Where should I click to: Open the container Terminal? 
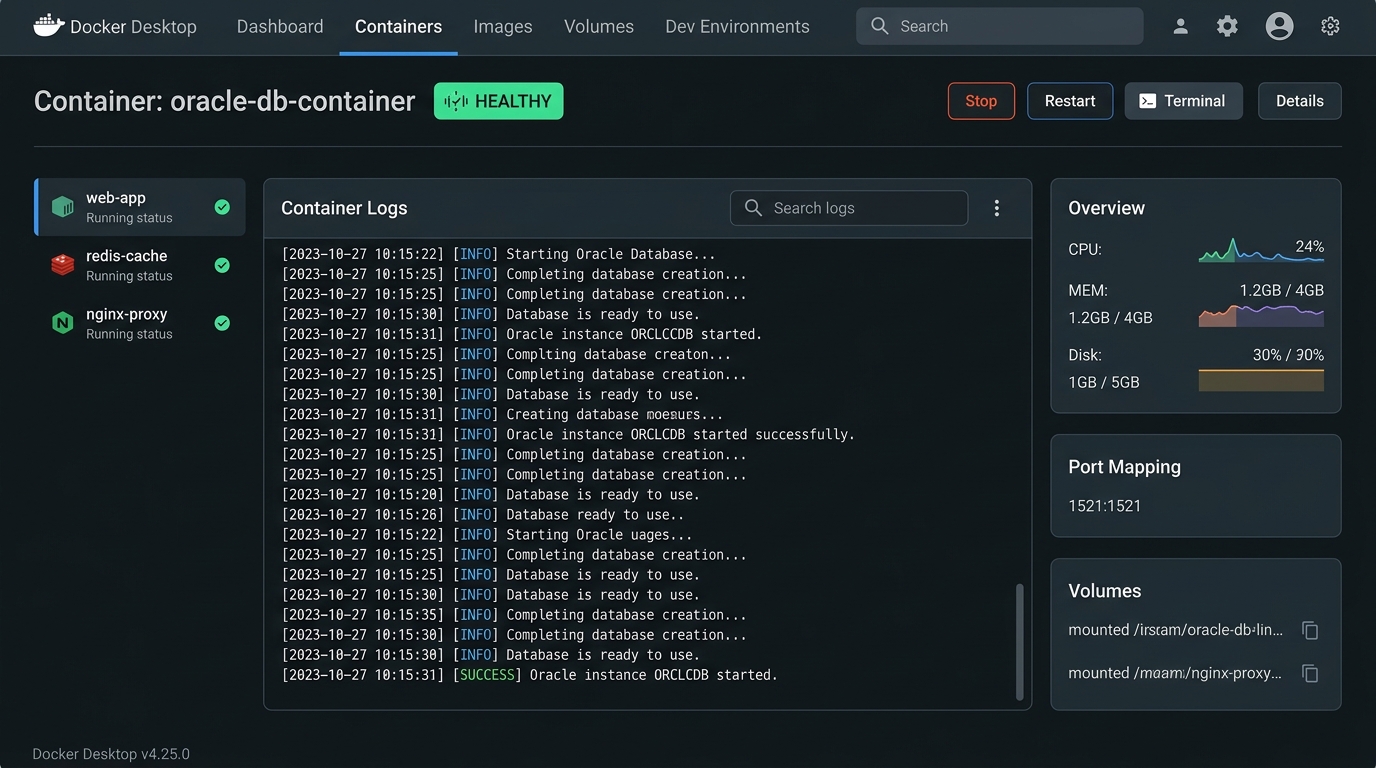1183,101
